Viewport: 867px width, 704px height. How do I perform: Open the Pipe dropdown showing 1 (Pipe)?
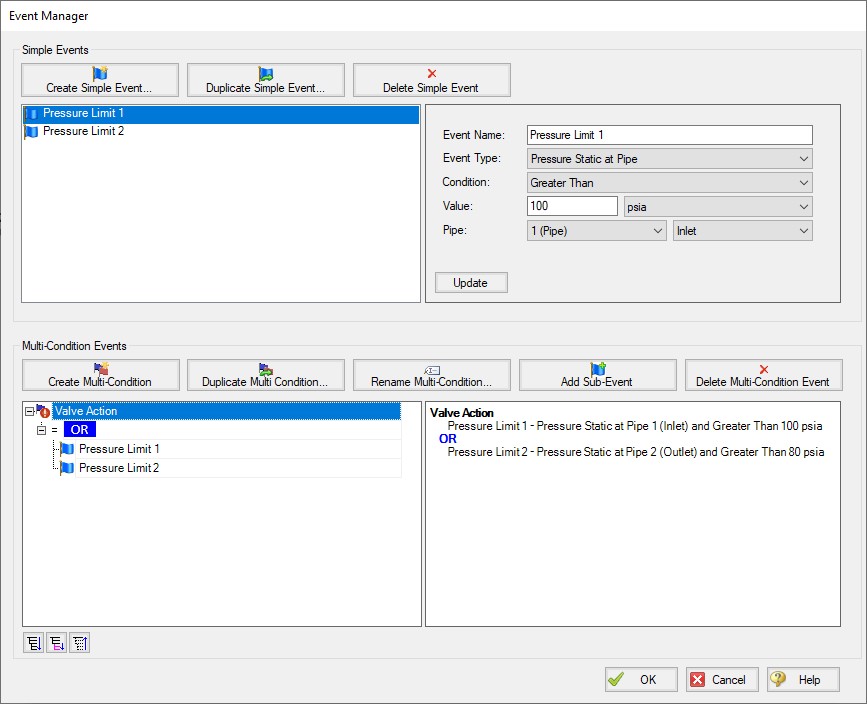point(596,231)
